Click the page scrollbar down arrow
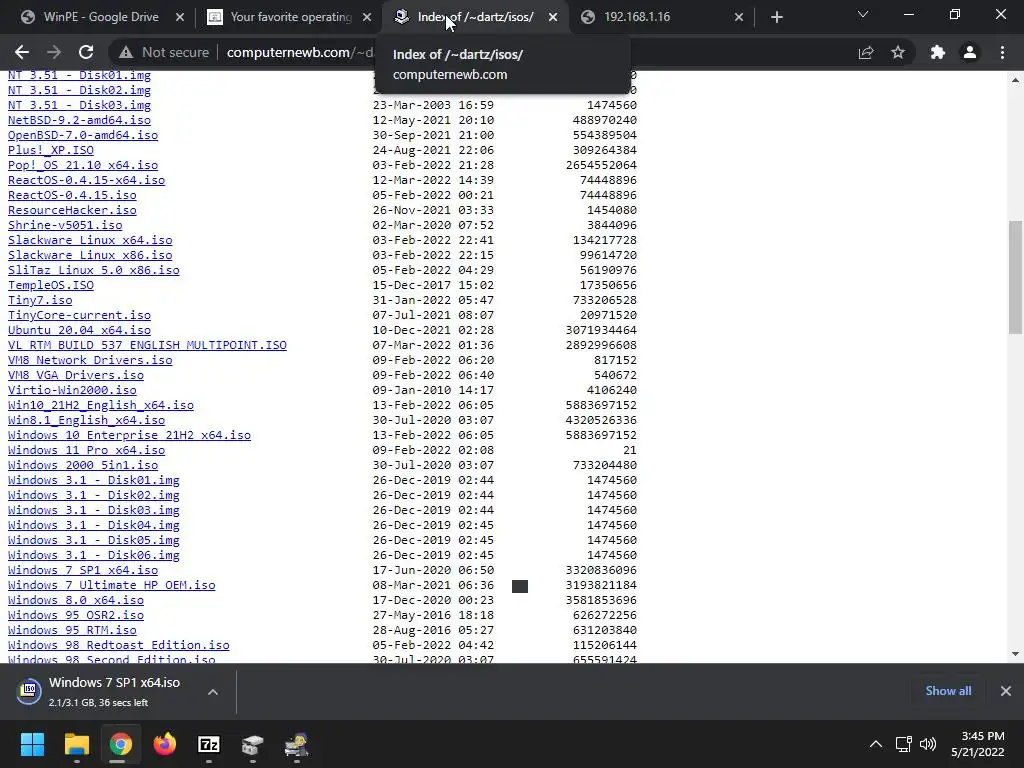1024x768 pixels. click(1015, 654)
